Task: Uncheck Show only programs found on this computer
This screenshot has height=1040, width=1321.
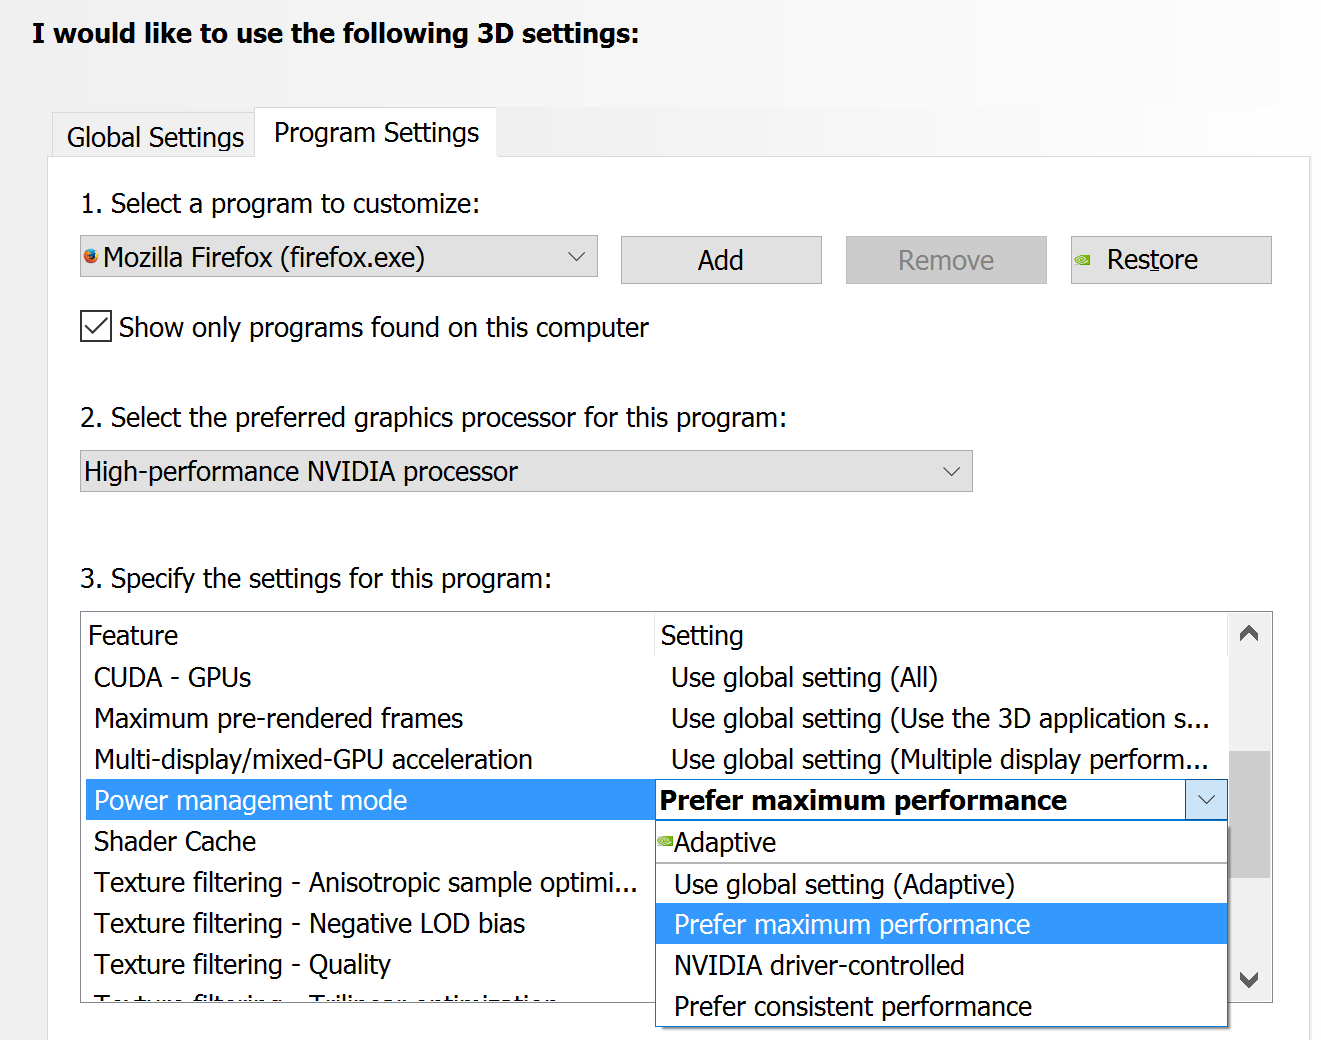Action: click(96, 326)
